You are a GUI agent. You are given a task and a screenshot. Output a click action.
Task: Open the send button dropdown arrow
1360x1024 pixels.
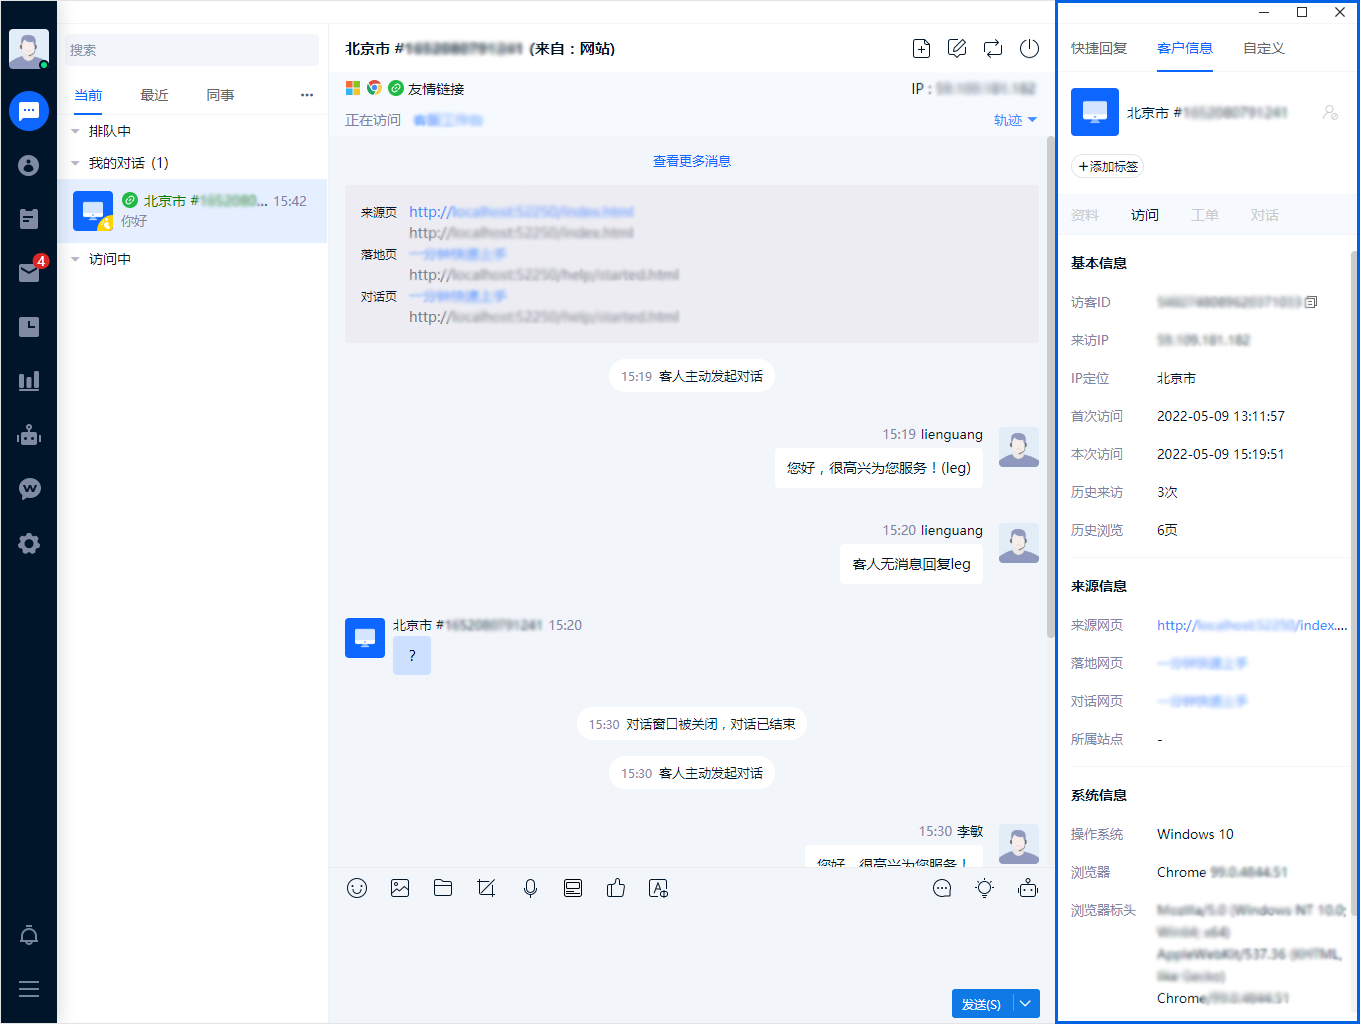click(x=1026, y=1004)
